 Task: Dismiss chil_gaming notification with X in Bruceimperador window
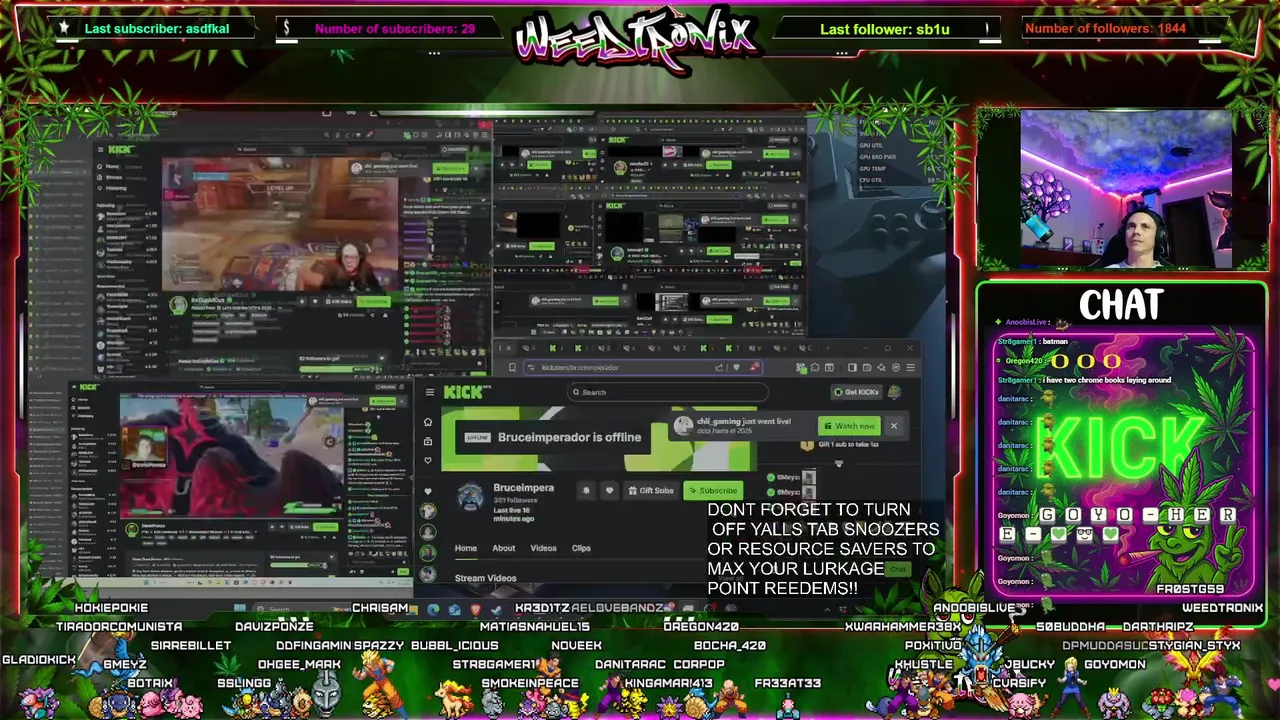coord(894,426)
